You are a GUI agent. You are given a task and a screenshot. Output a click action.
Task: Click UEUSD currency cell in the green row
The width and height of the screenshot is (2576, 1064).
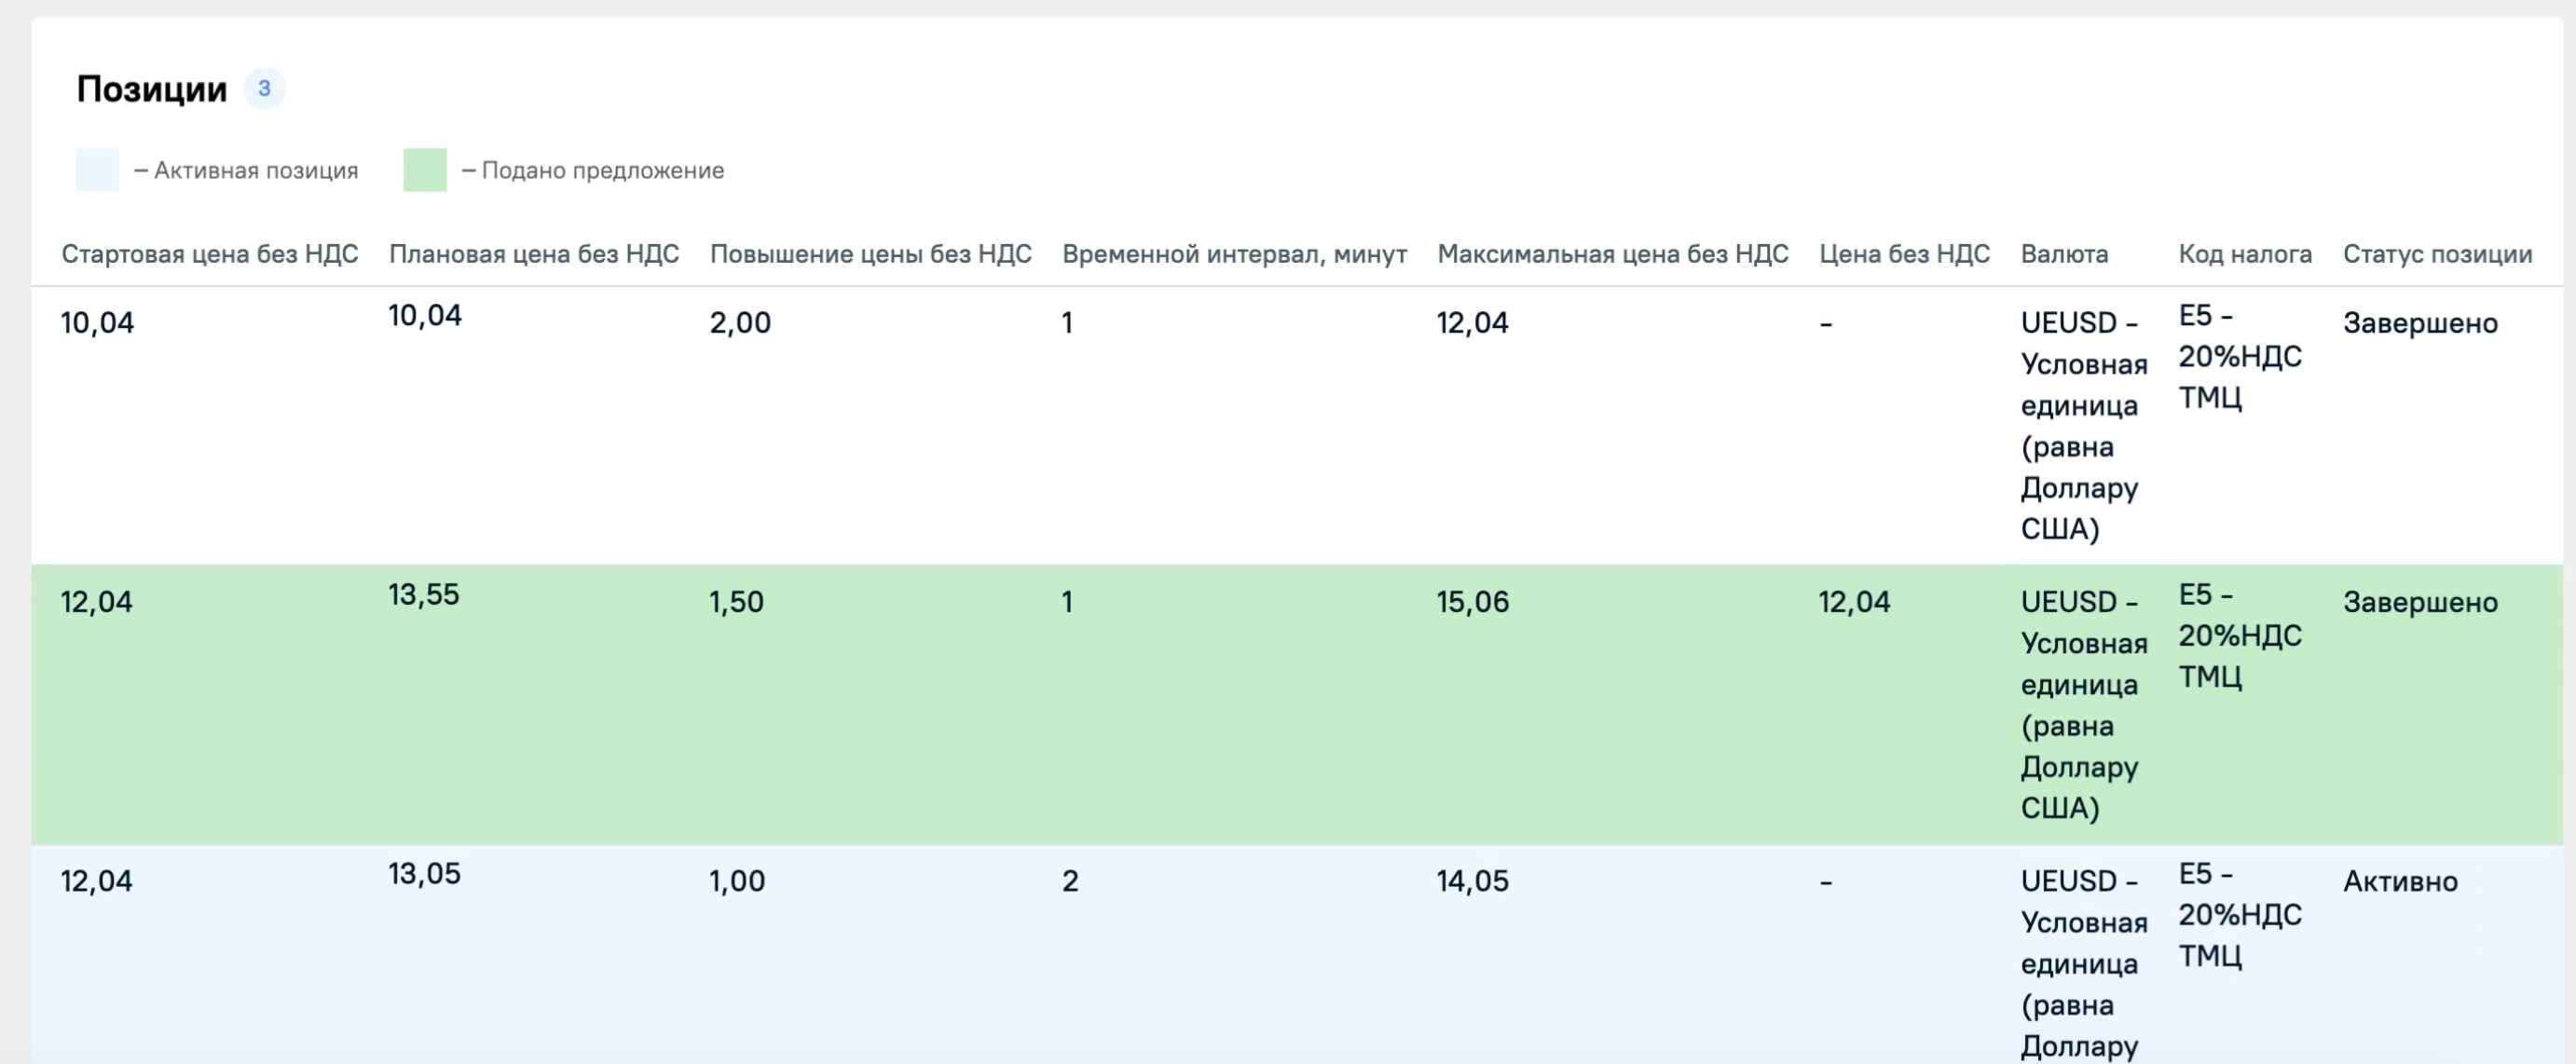(x=2084, y=705)
